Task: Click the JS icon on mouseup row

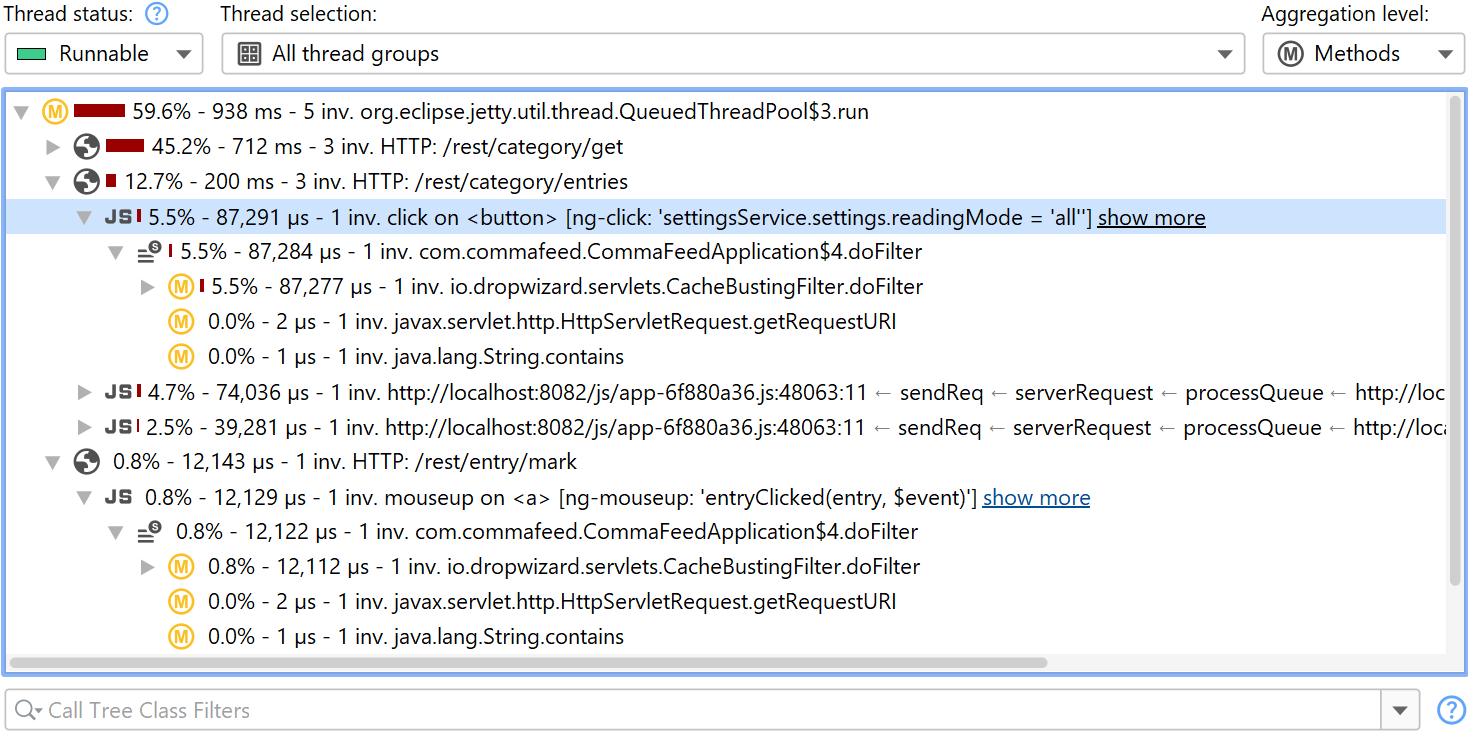Action: (x=118, y=497)
